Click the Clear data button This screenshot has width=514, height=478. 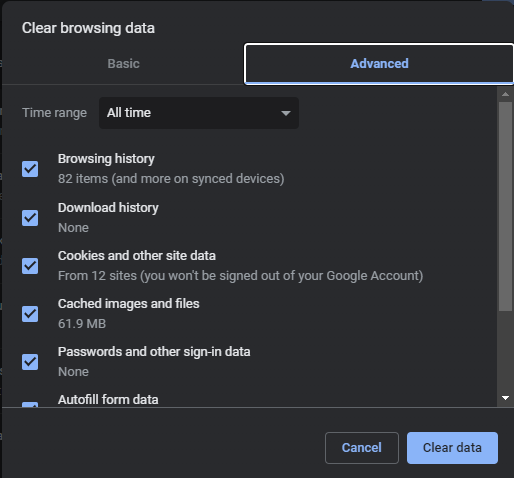(x=452, y=448)
